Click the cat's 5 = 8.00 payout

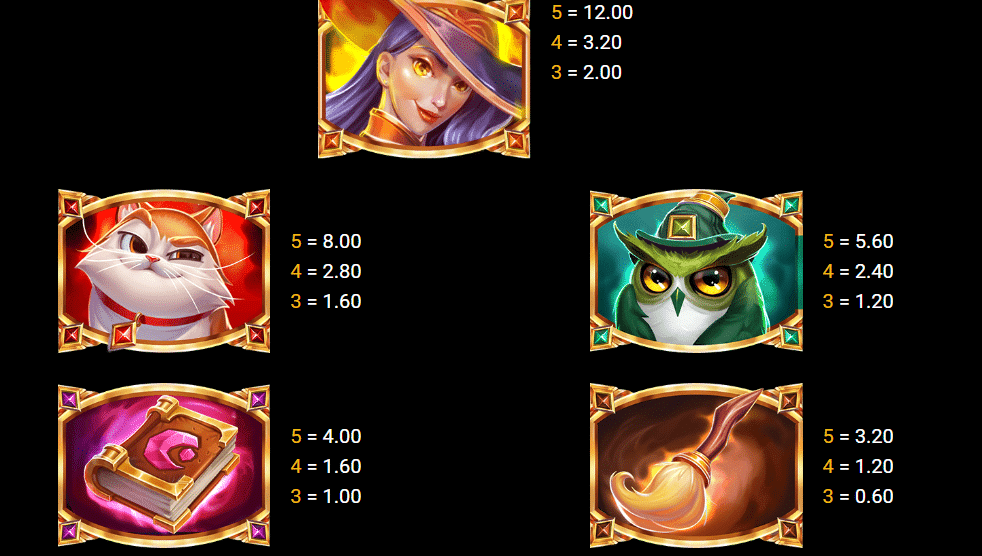click(326, 242)
